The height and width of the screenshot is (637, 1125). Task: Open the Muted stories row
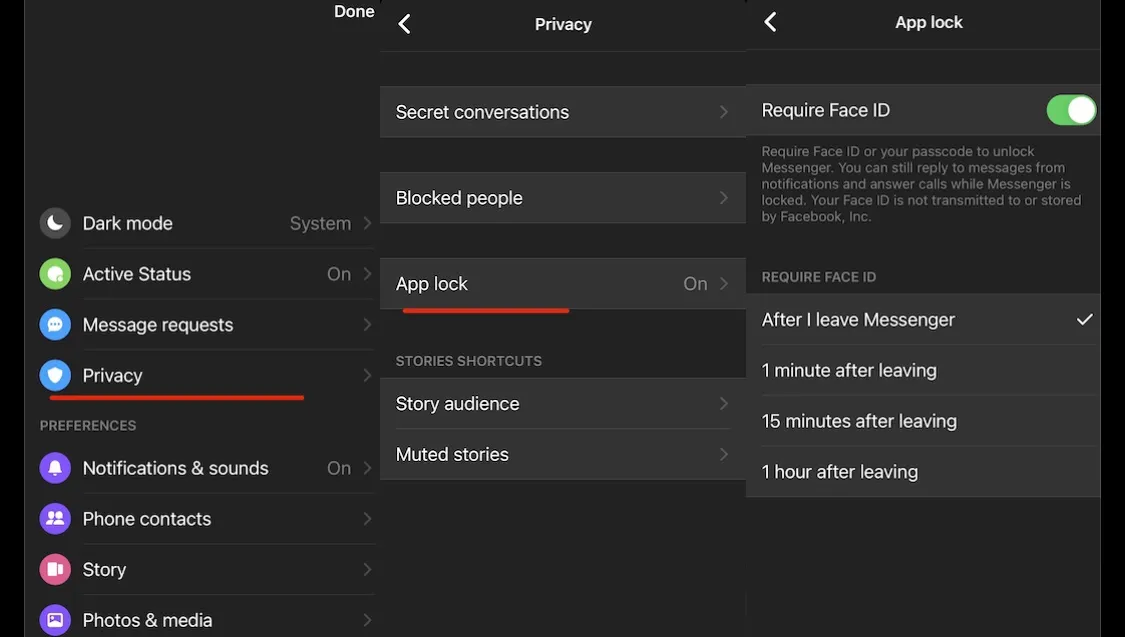click(563, 455)
